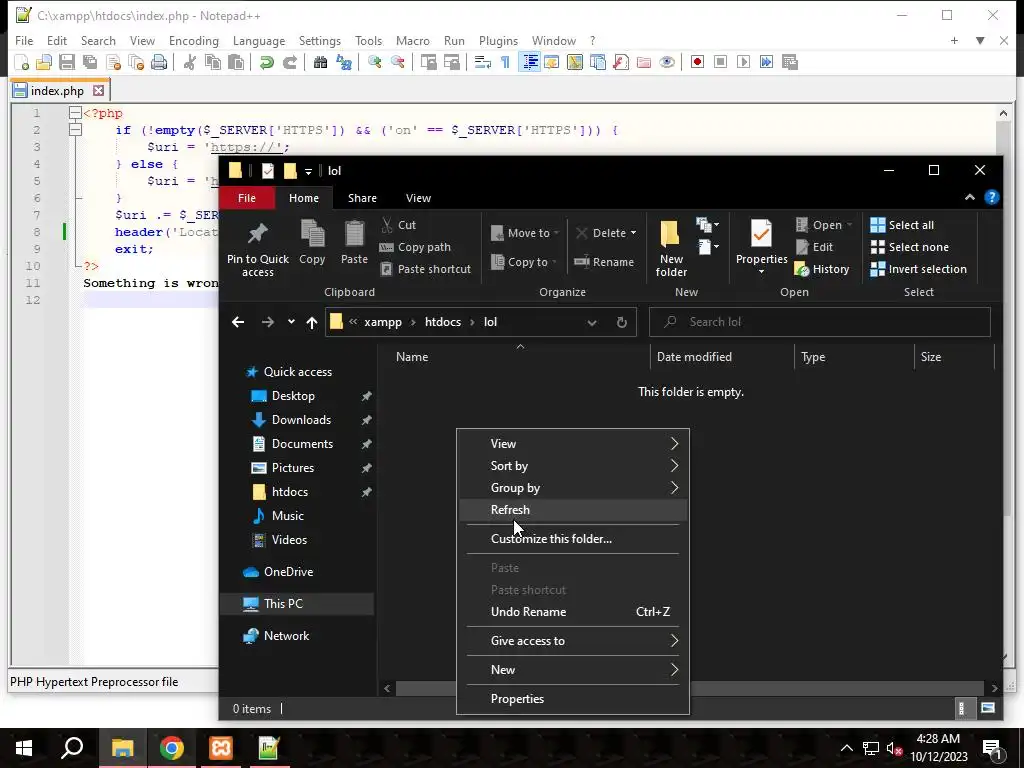Image resolution: width=1024 pixels, height=768 pixels.
Task: Open recent locations dropdown arrow
Action: (291, 322)
